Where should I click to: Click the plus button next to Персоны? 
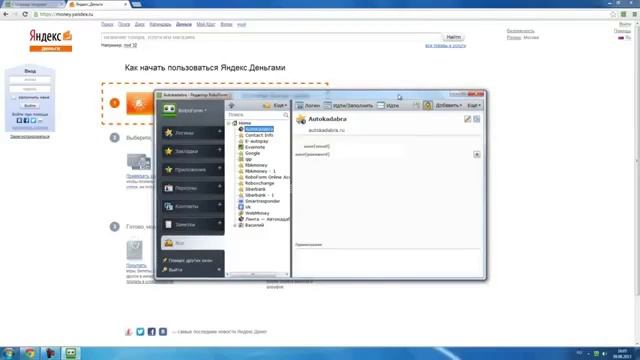[220, 187]
